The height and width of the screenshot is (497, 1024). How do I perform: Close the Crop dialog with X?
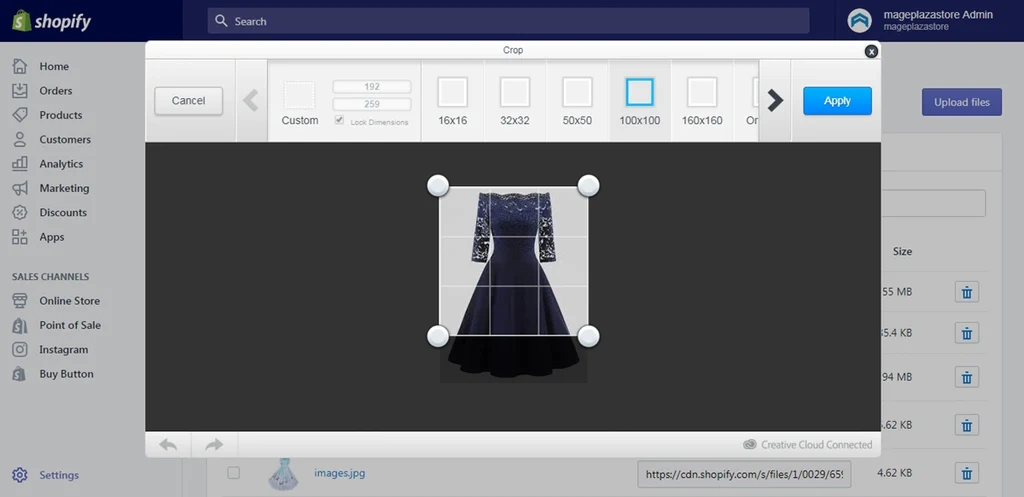click(871, 51)
